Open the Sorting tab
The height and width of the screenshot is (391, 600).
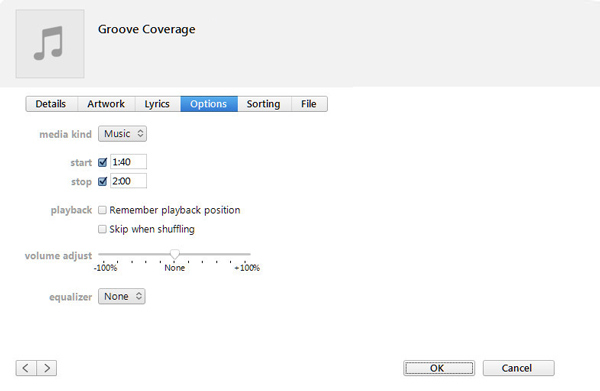(x=264, y=104)
